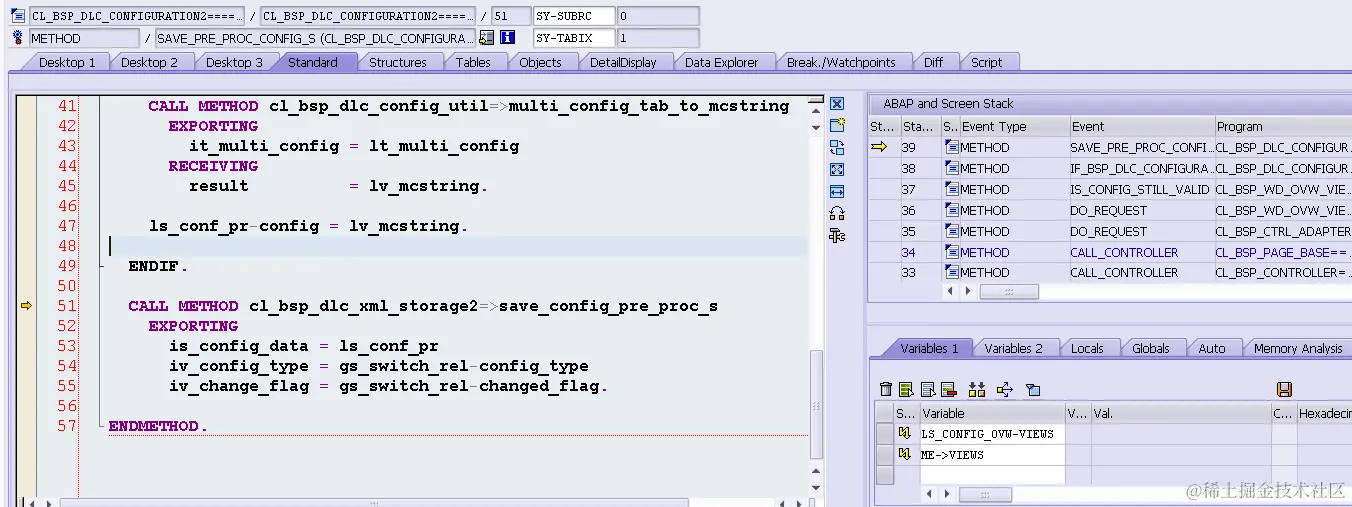The height and width of the screenshot is (507, 1352).
Task: Open the Memory Analysis tab
Action: (x=1297, y=348)
